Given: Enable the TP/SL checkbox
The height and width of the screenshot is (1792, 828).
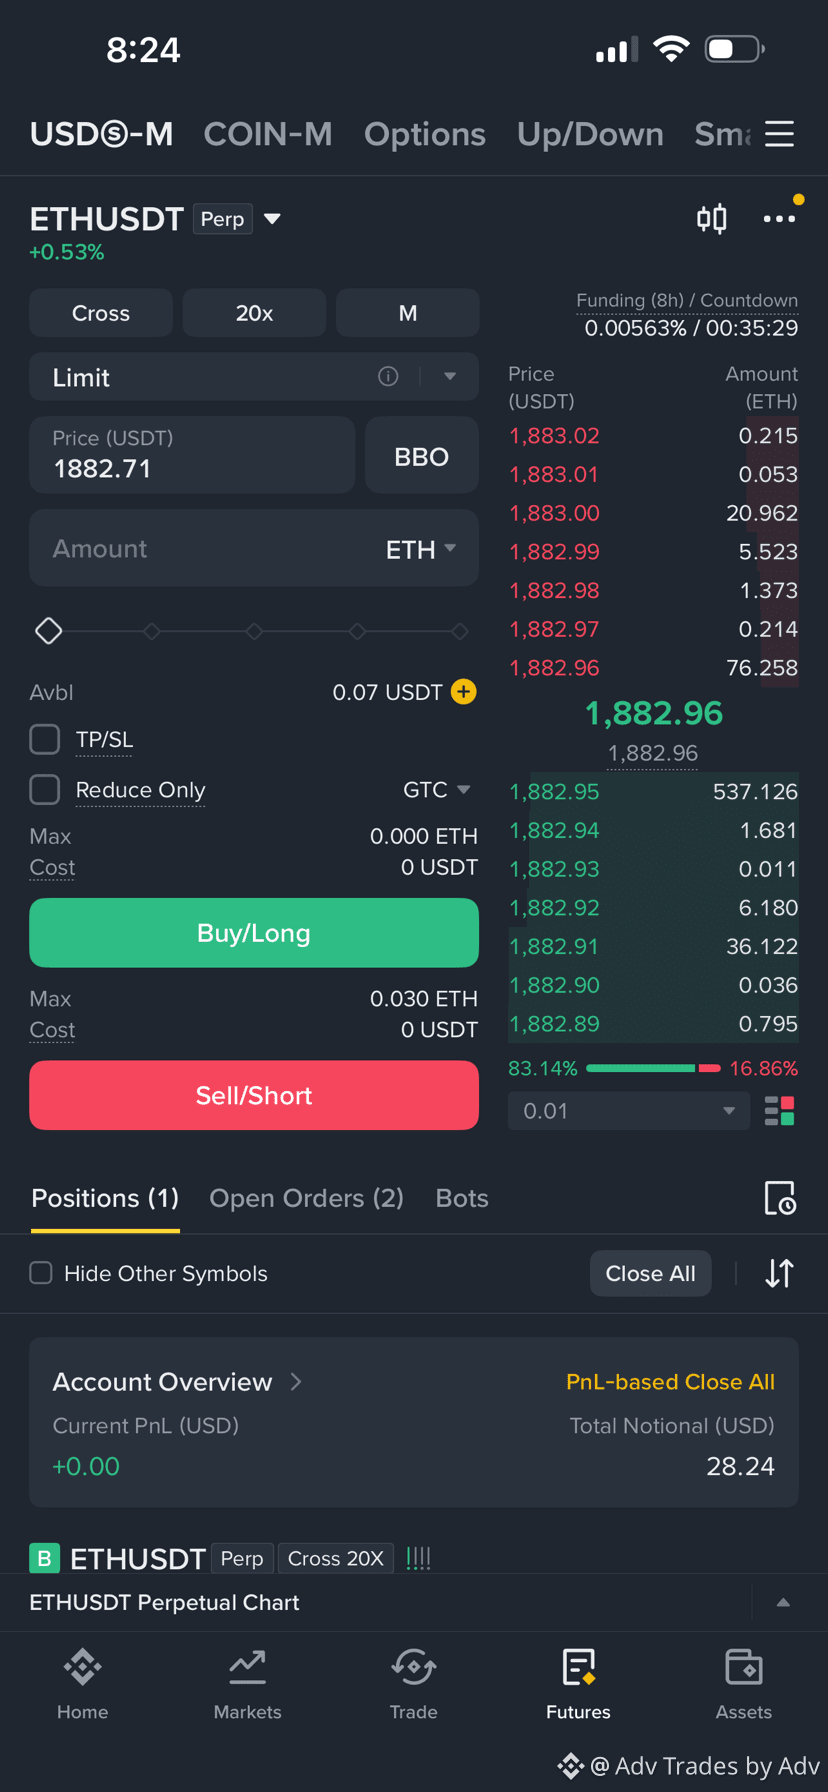Looking at the screenshot, I should (45, 740).
